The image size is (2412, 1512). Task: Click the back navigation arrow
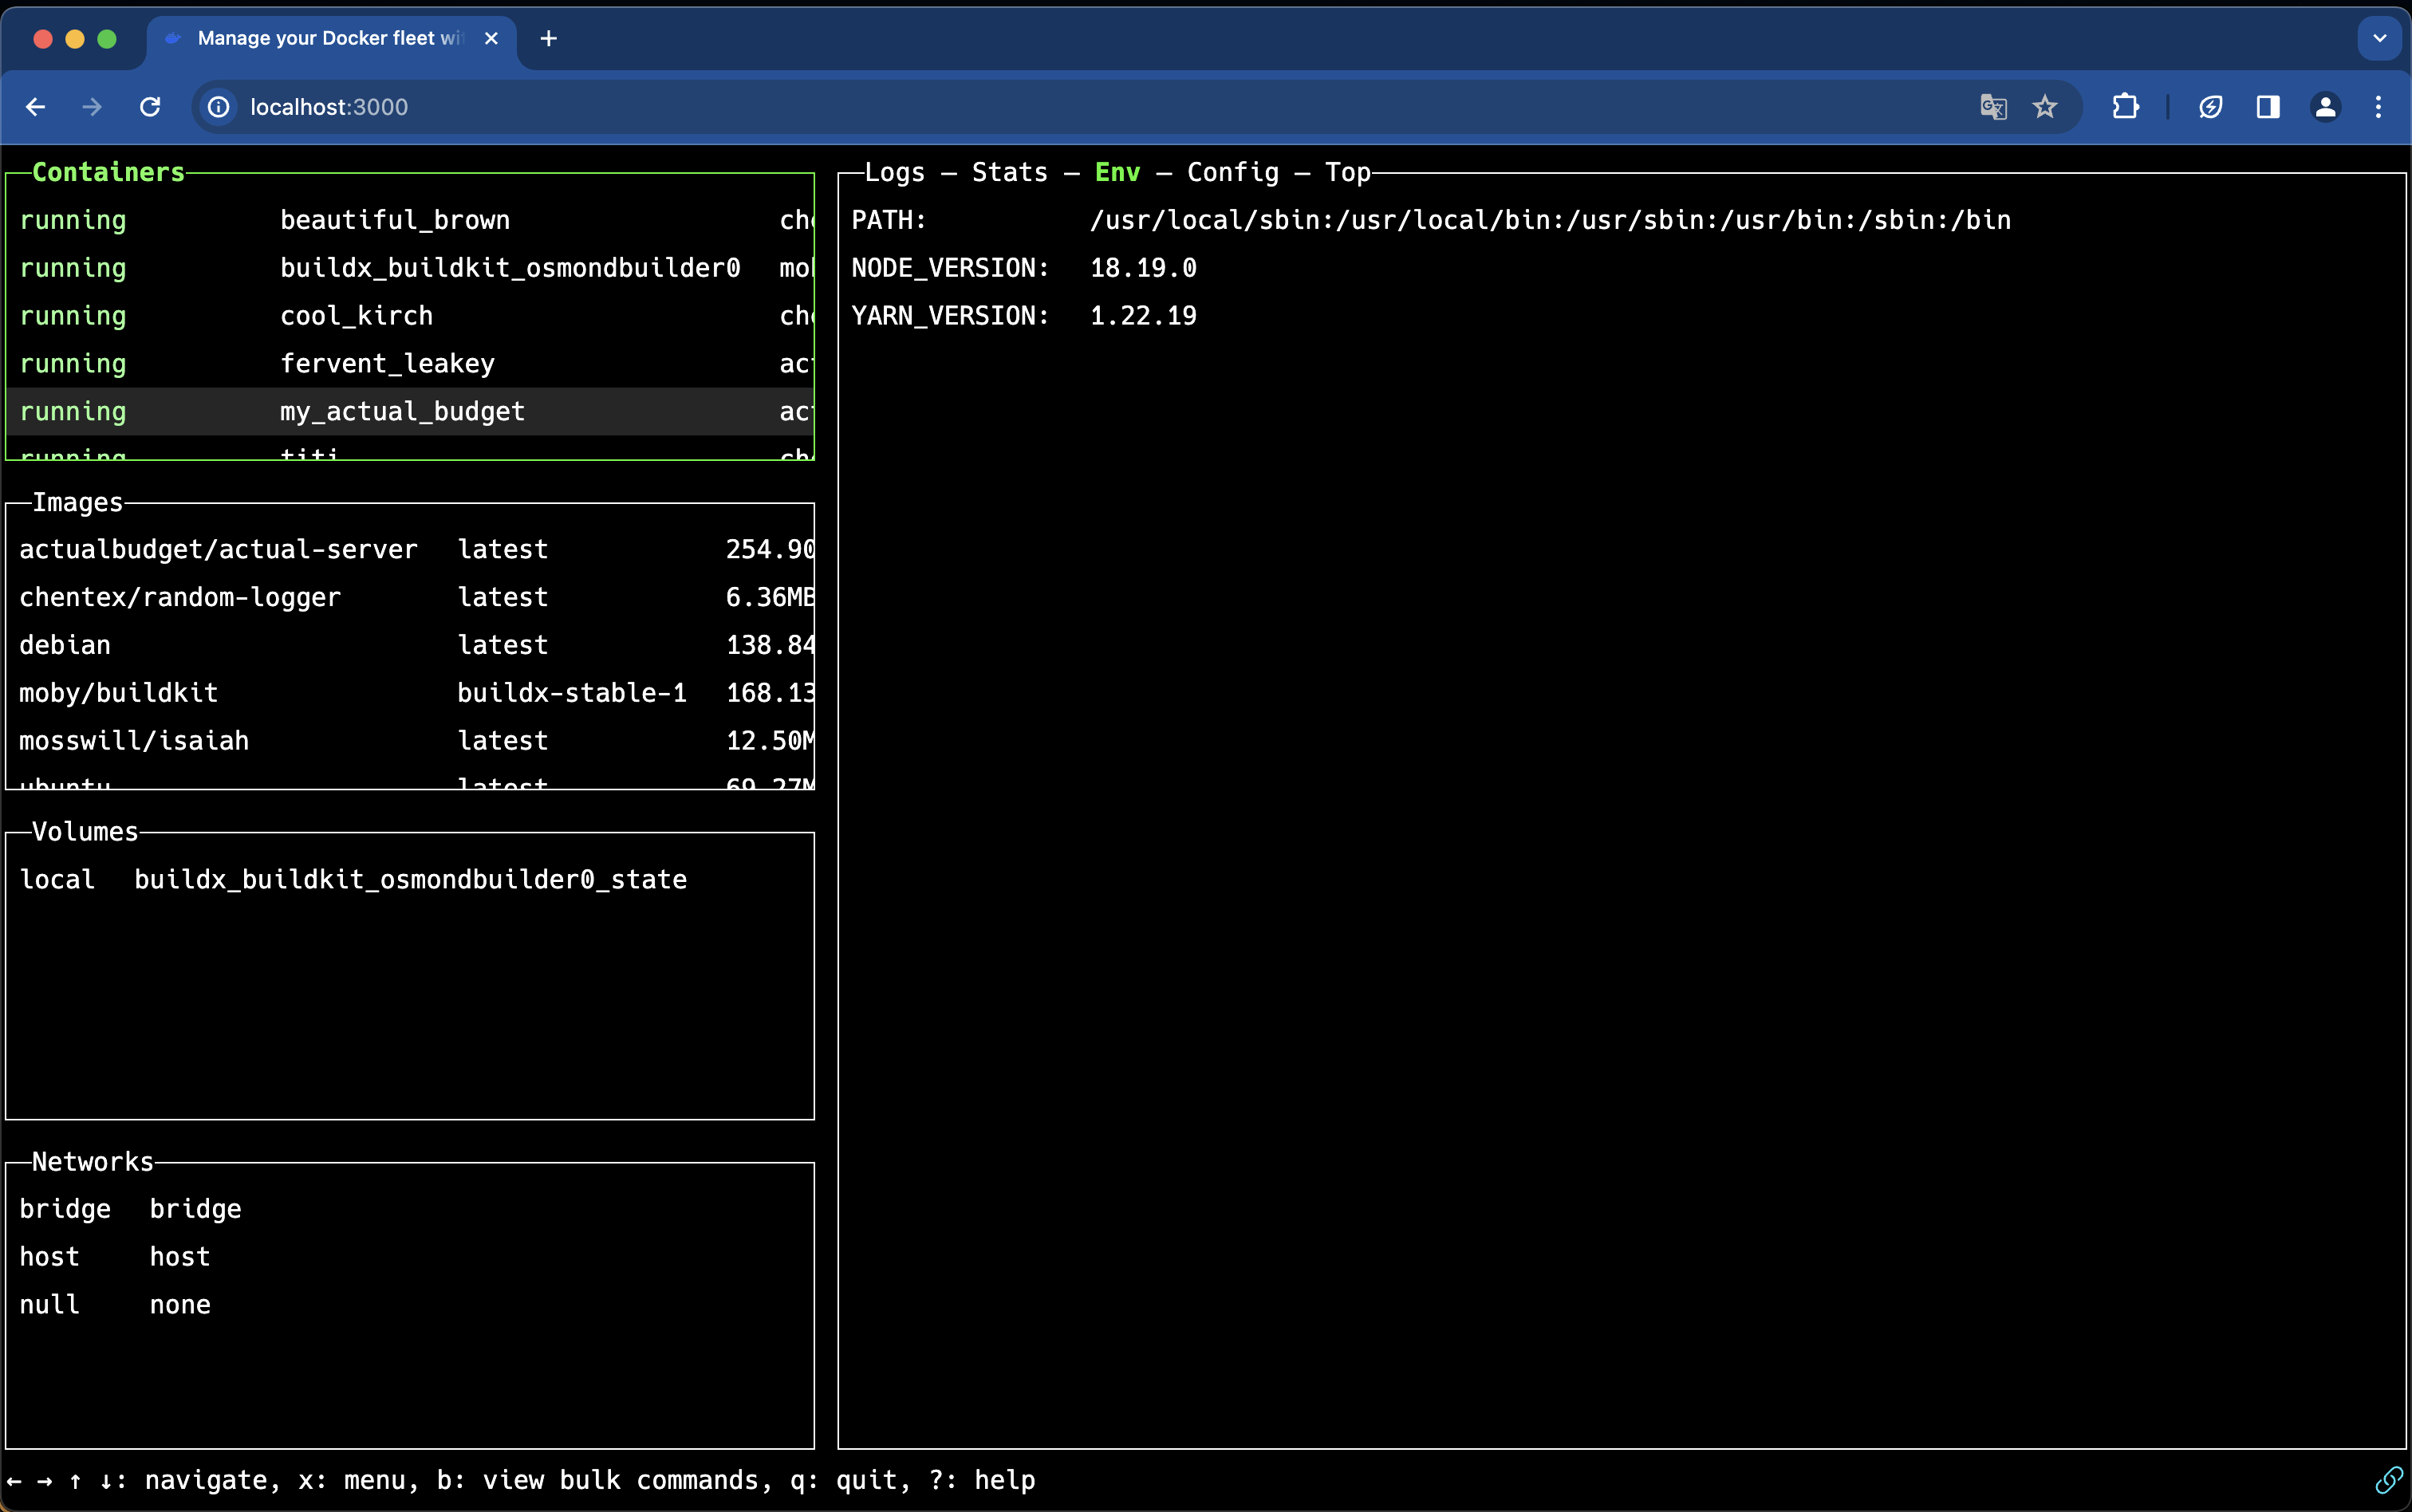point(36,107)
